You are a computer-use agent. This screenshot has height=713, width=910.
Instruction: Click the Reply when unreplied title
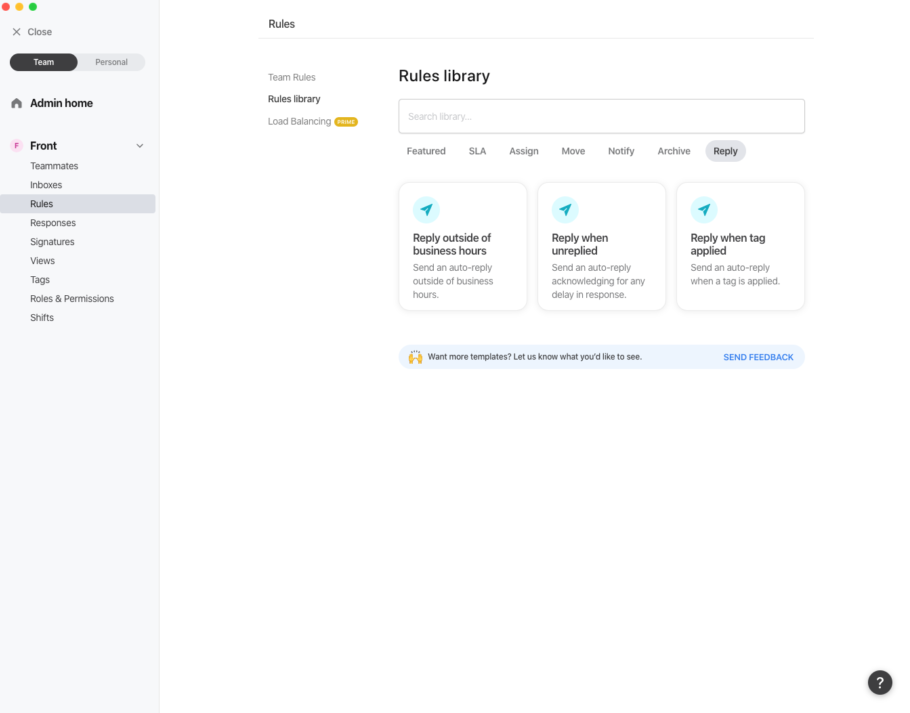[x=580, y=244]
